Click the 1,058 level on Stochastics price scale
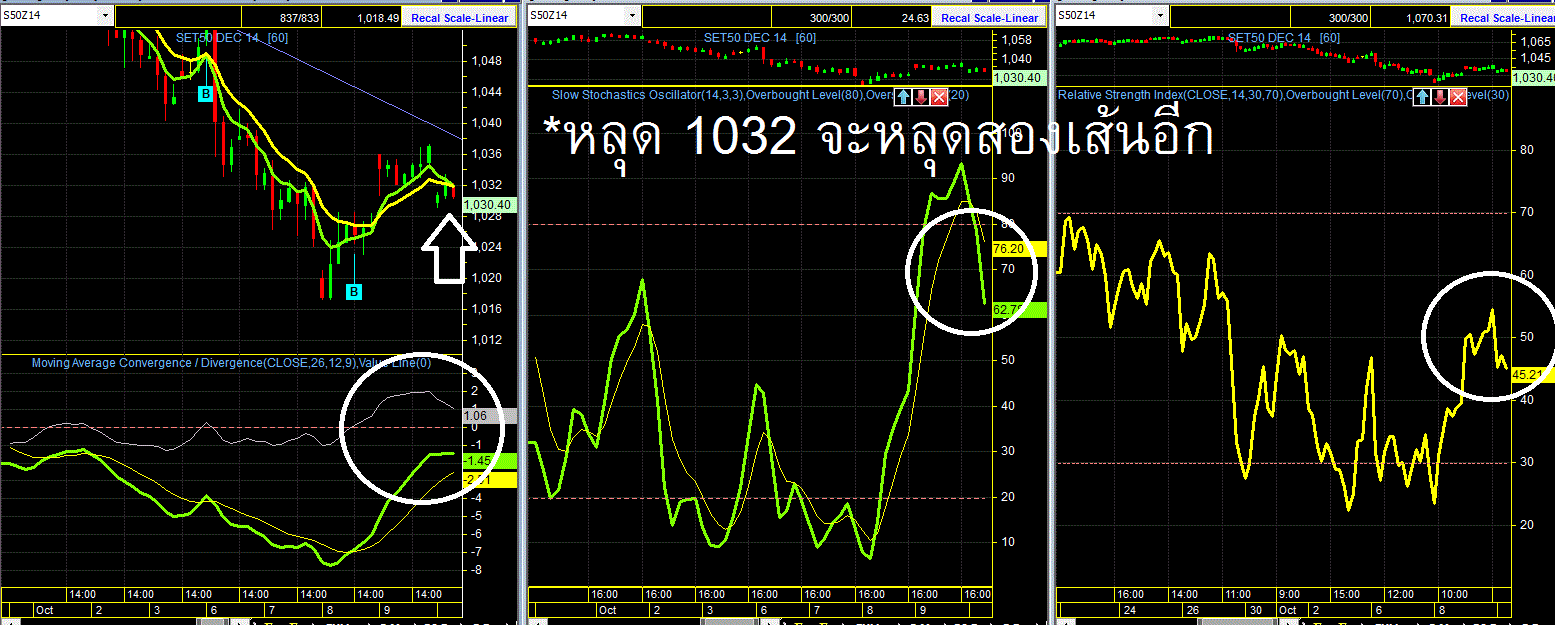The image size is (1555, 642). [x=1015, y=40]
